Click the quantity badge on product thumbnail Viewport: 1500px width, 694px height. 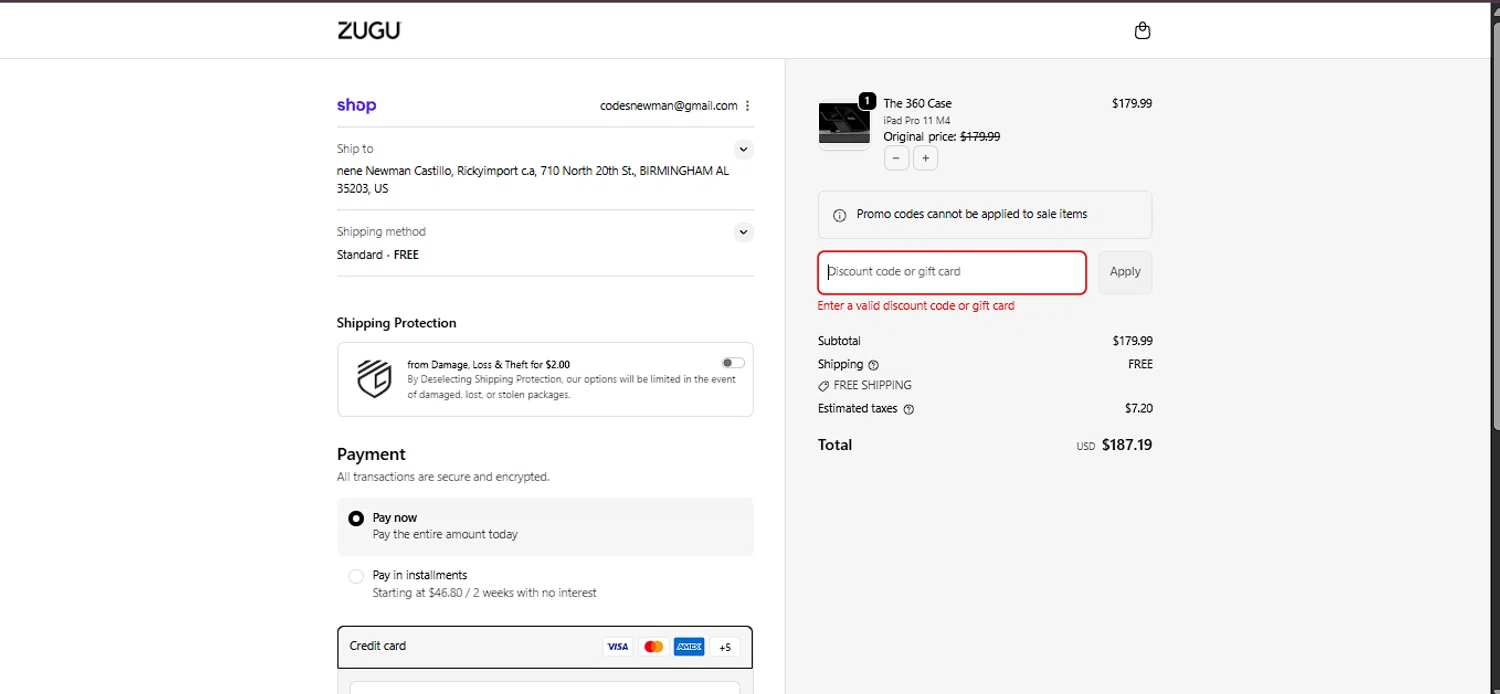[x=867, y=101]
